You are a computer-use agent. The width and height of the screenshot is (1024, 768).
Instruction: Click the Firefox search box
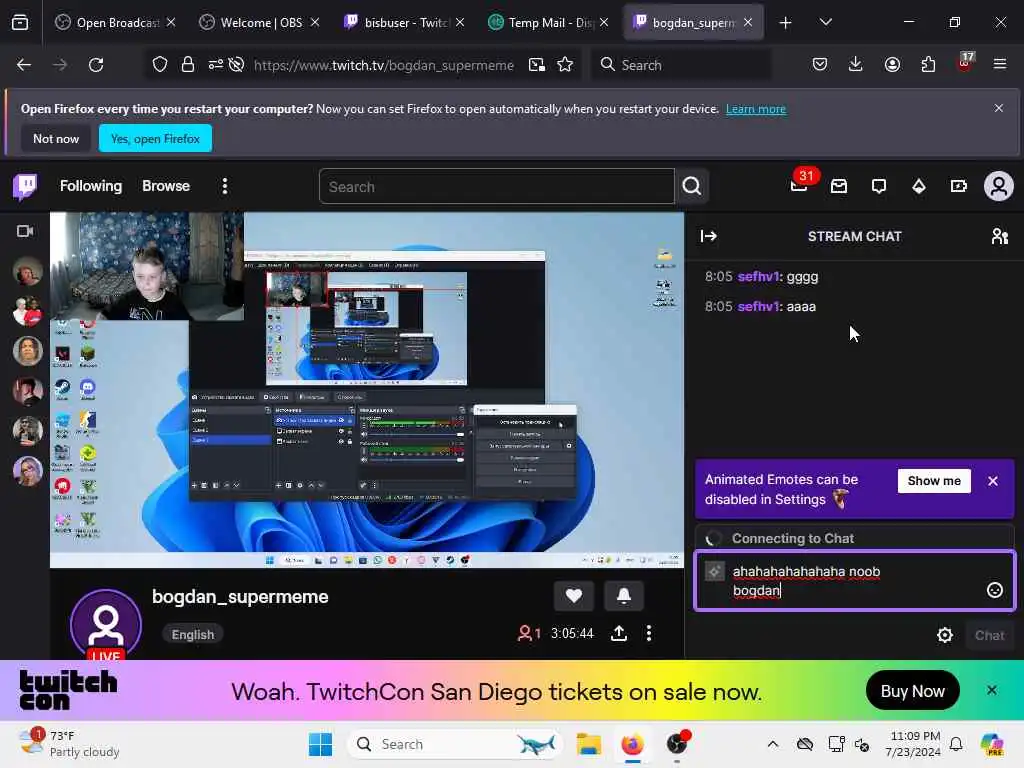click(681, 65)
